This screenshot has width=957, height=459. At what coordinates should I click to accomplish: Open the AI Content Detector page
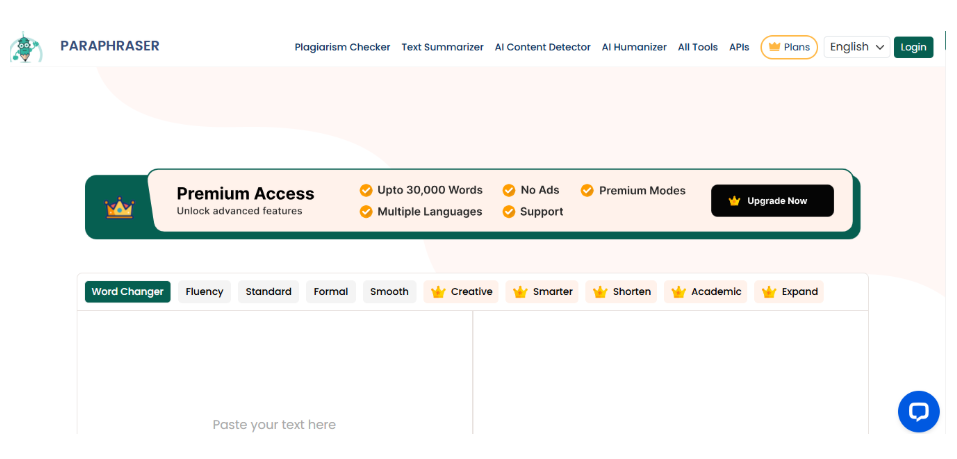click(x=543, y=47)
